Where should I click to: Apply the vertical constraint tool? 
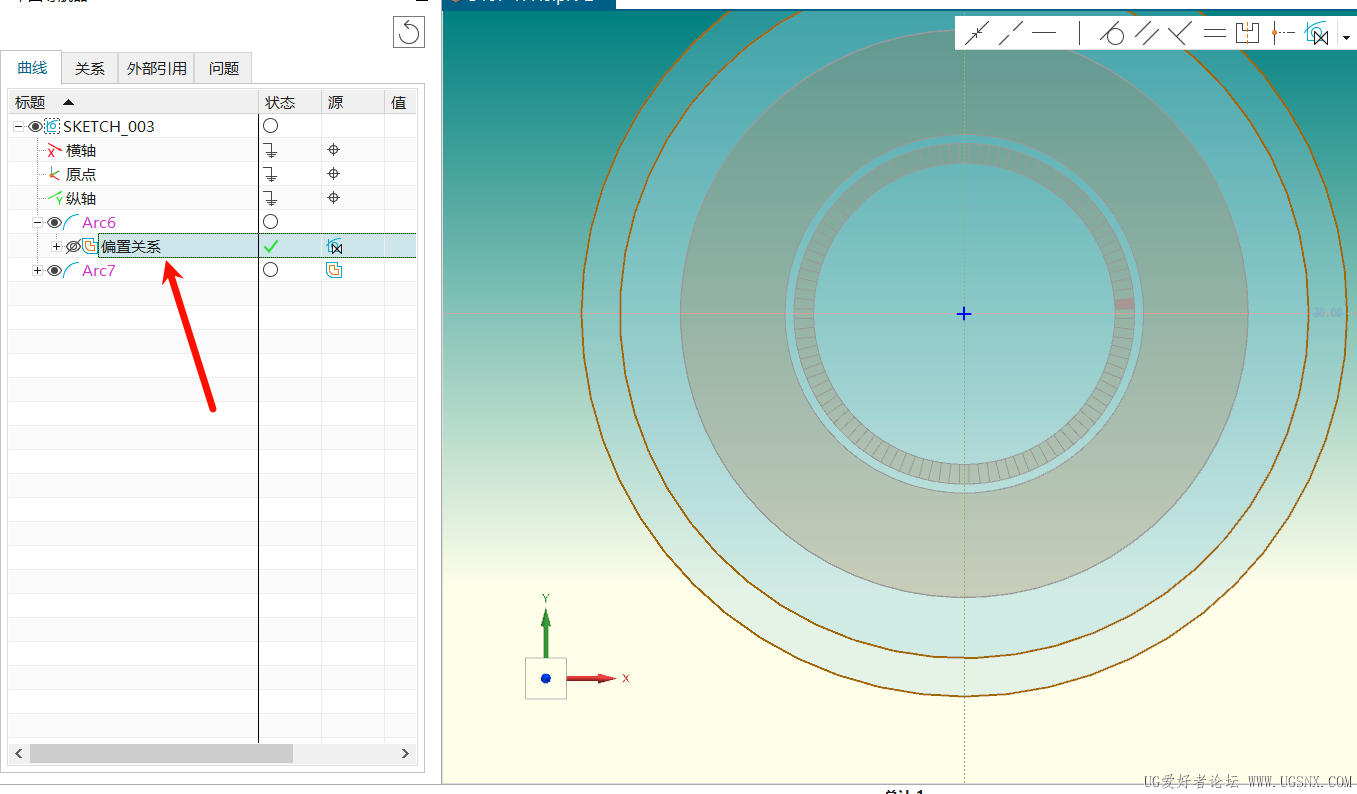click(x=1079, y=34)
